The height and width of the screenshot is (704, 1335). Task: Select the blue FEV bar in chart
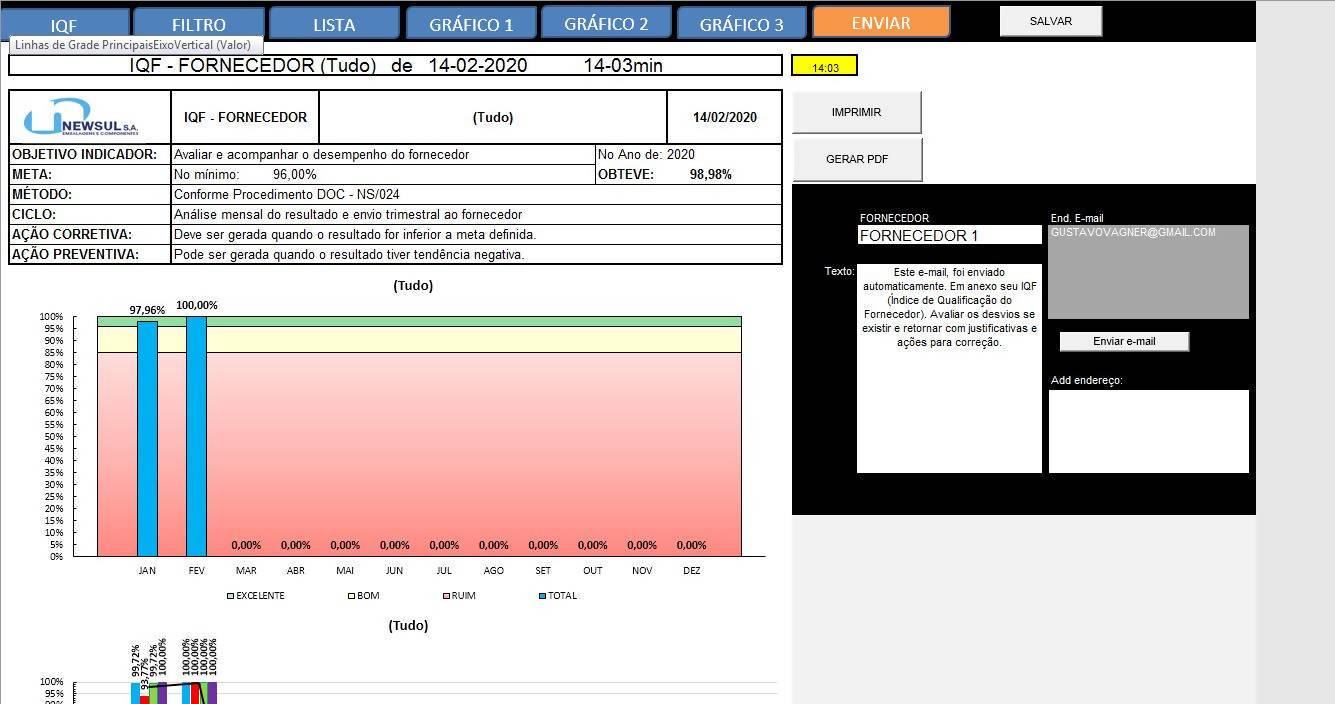[196, 436]
